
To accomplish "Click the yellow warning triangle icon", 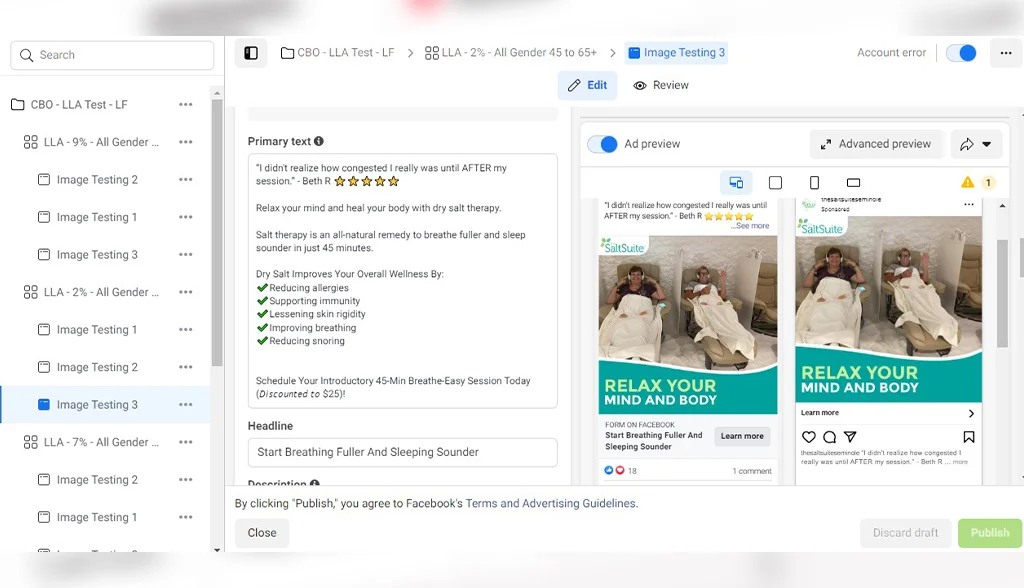I will coord(967,182).
